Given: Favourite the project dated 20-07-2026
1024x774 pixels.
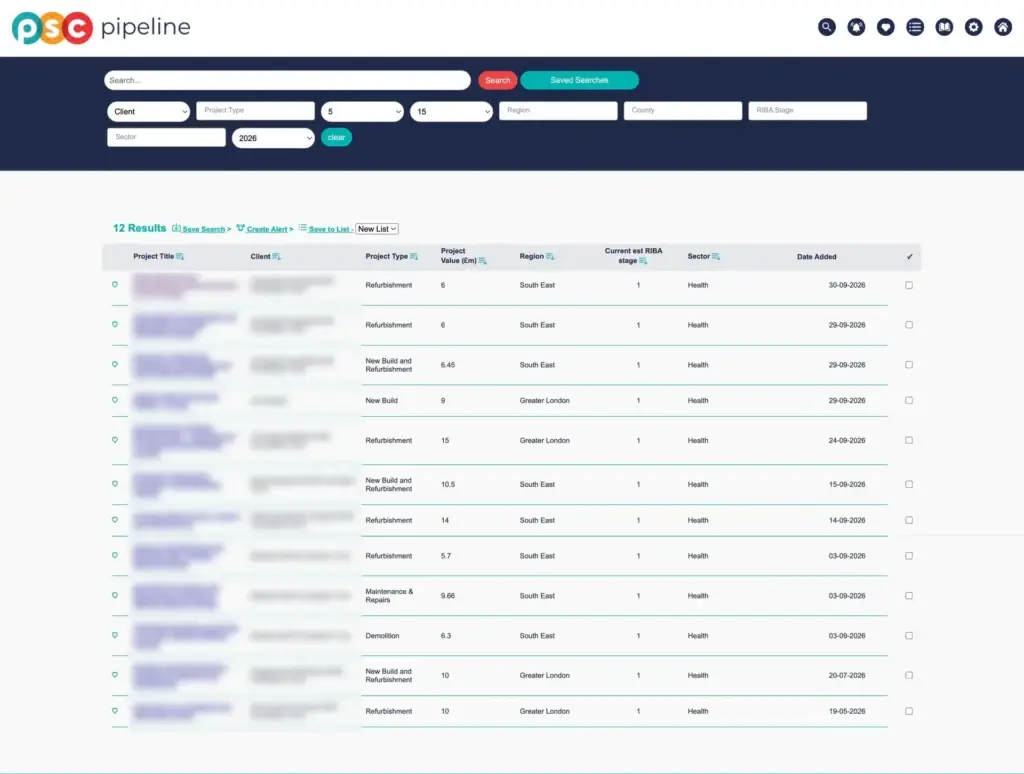Looking at the screenshot, I should [x=115, y=675].
